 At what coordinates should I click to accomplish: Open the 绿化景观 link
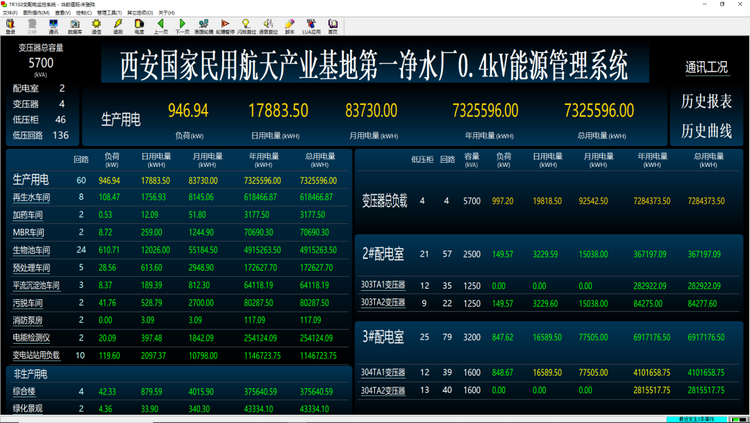(x=27, y=409)
